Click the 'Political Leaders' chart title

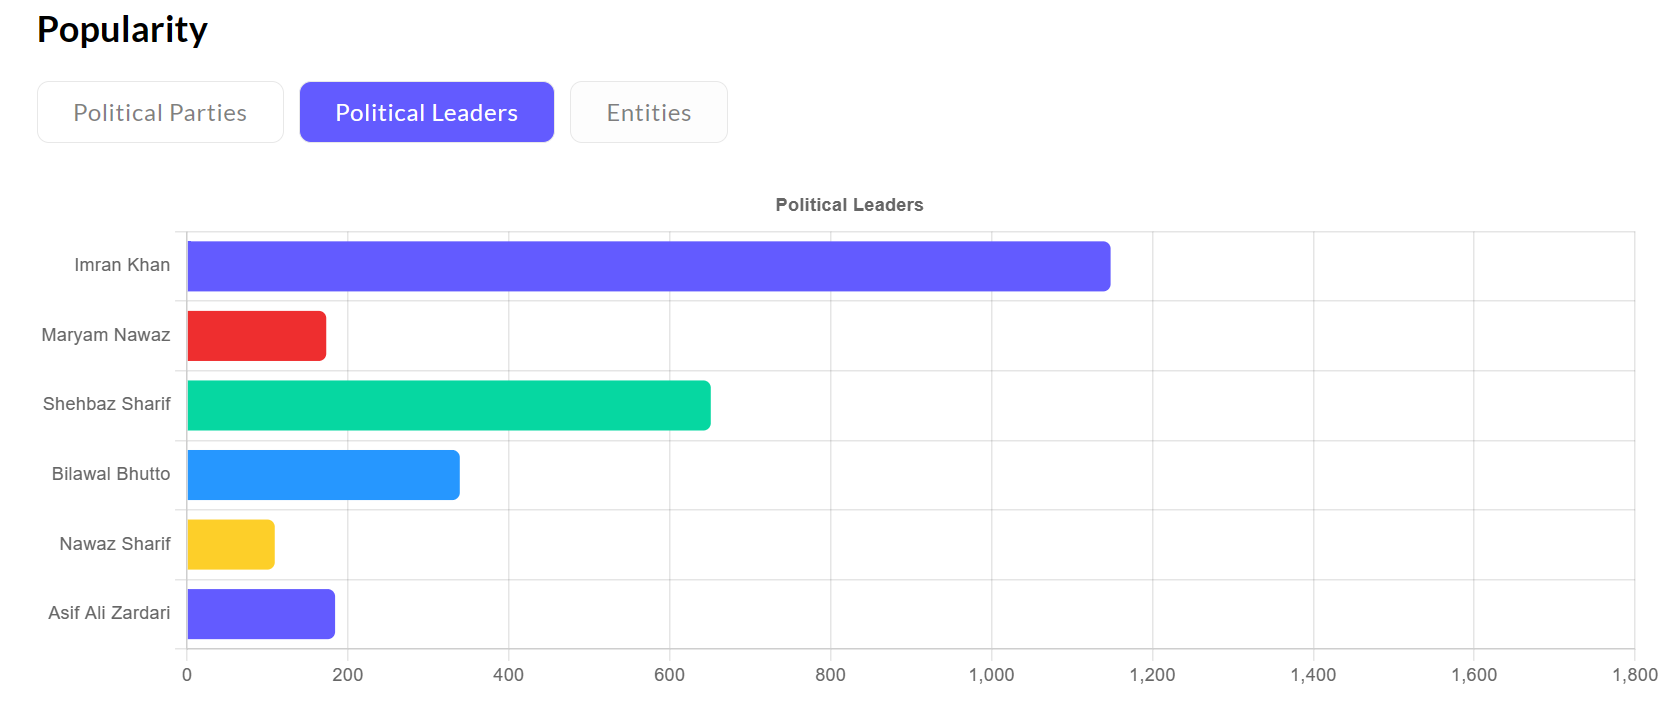tap(850, 205)
